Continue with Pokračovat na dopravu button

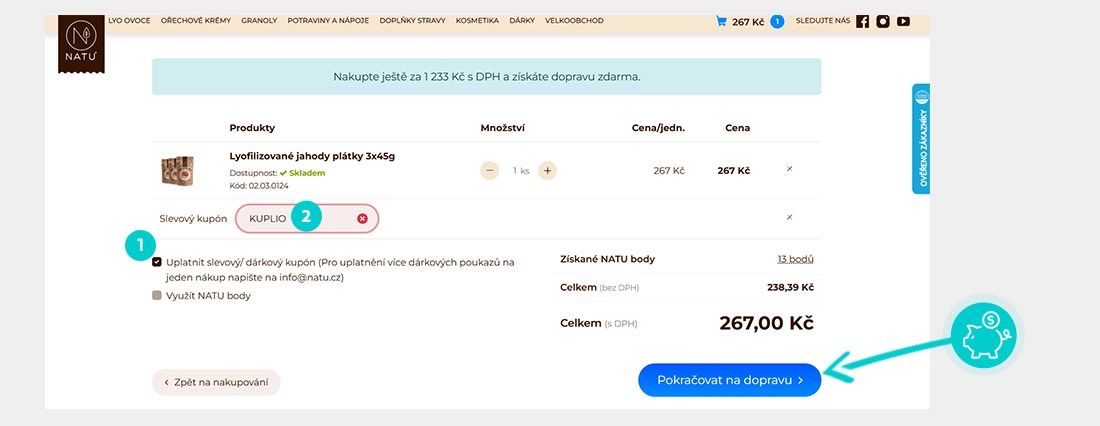[730, 380]
